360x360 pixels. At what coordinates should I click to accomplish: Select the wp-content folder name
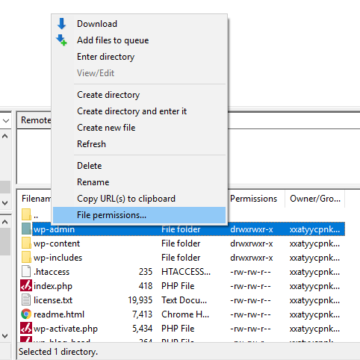click(x=57, y=244)
